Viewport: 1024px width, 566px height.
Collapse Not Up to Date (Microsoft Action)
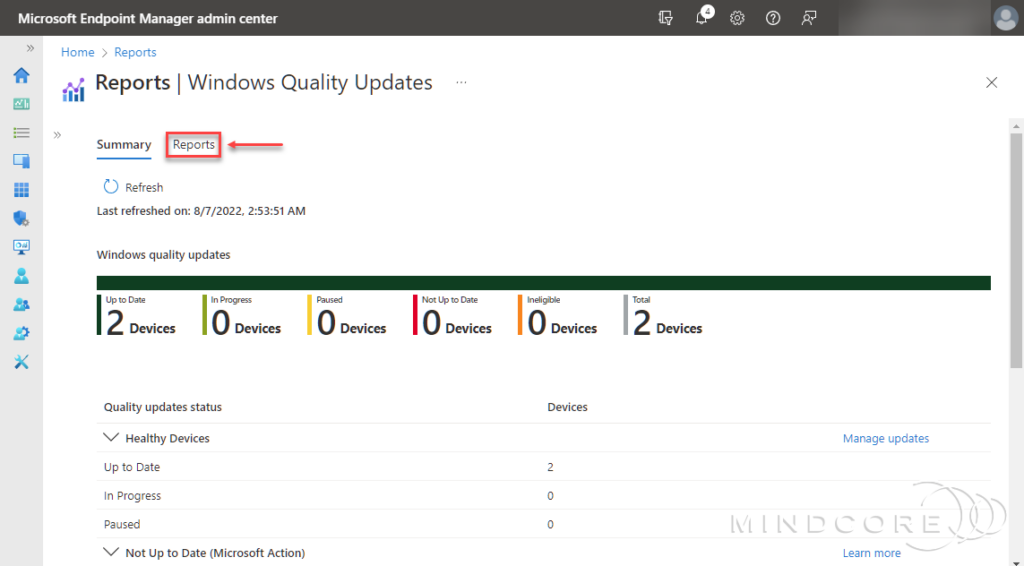click(x=110, y=552)
